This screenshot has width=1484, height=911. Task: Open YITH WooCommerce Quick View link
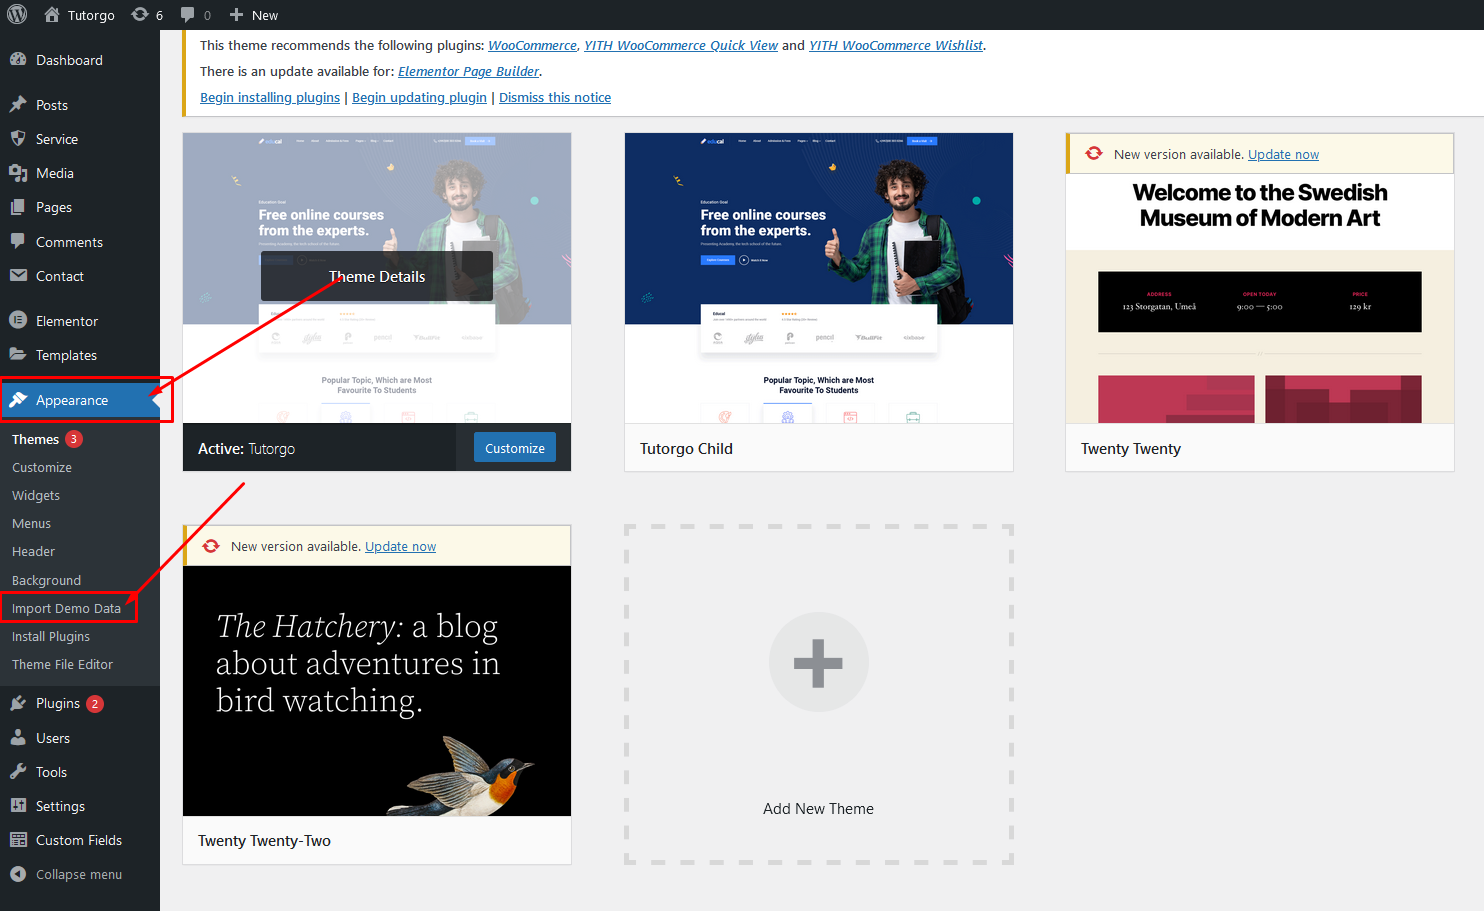click(681, 45)
